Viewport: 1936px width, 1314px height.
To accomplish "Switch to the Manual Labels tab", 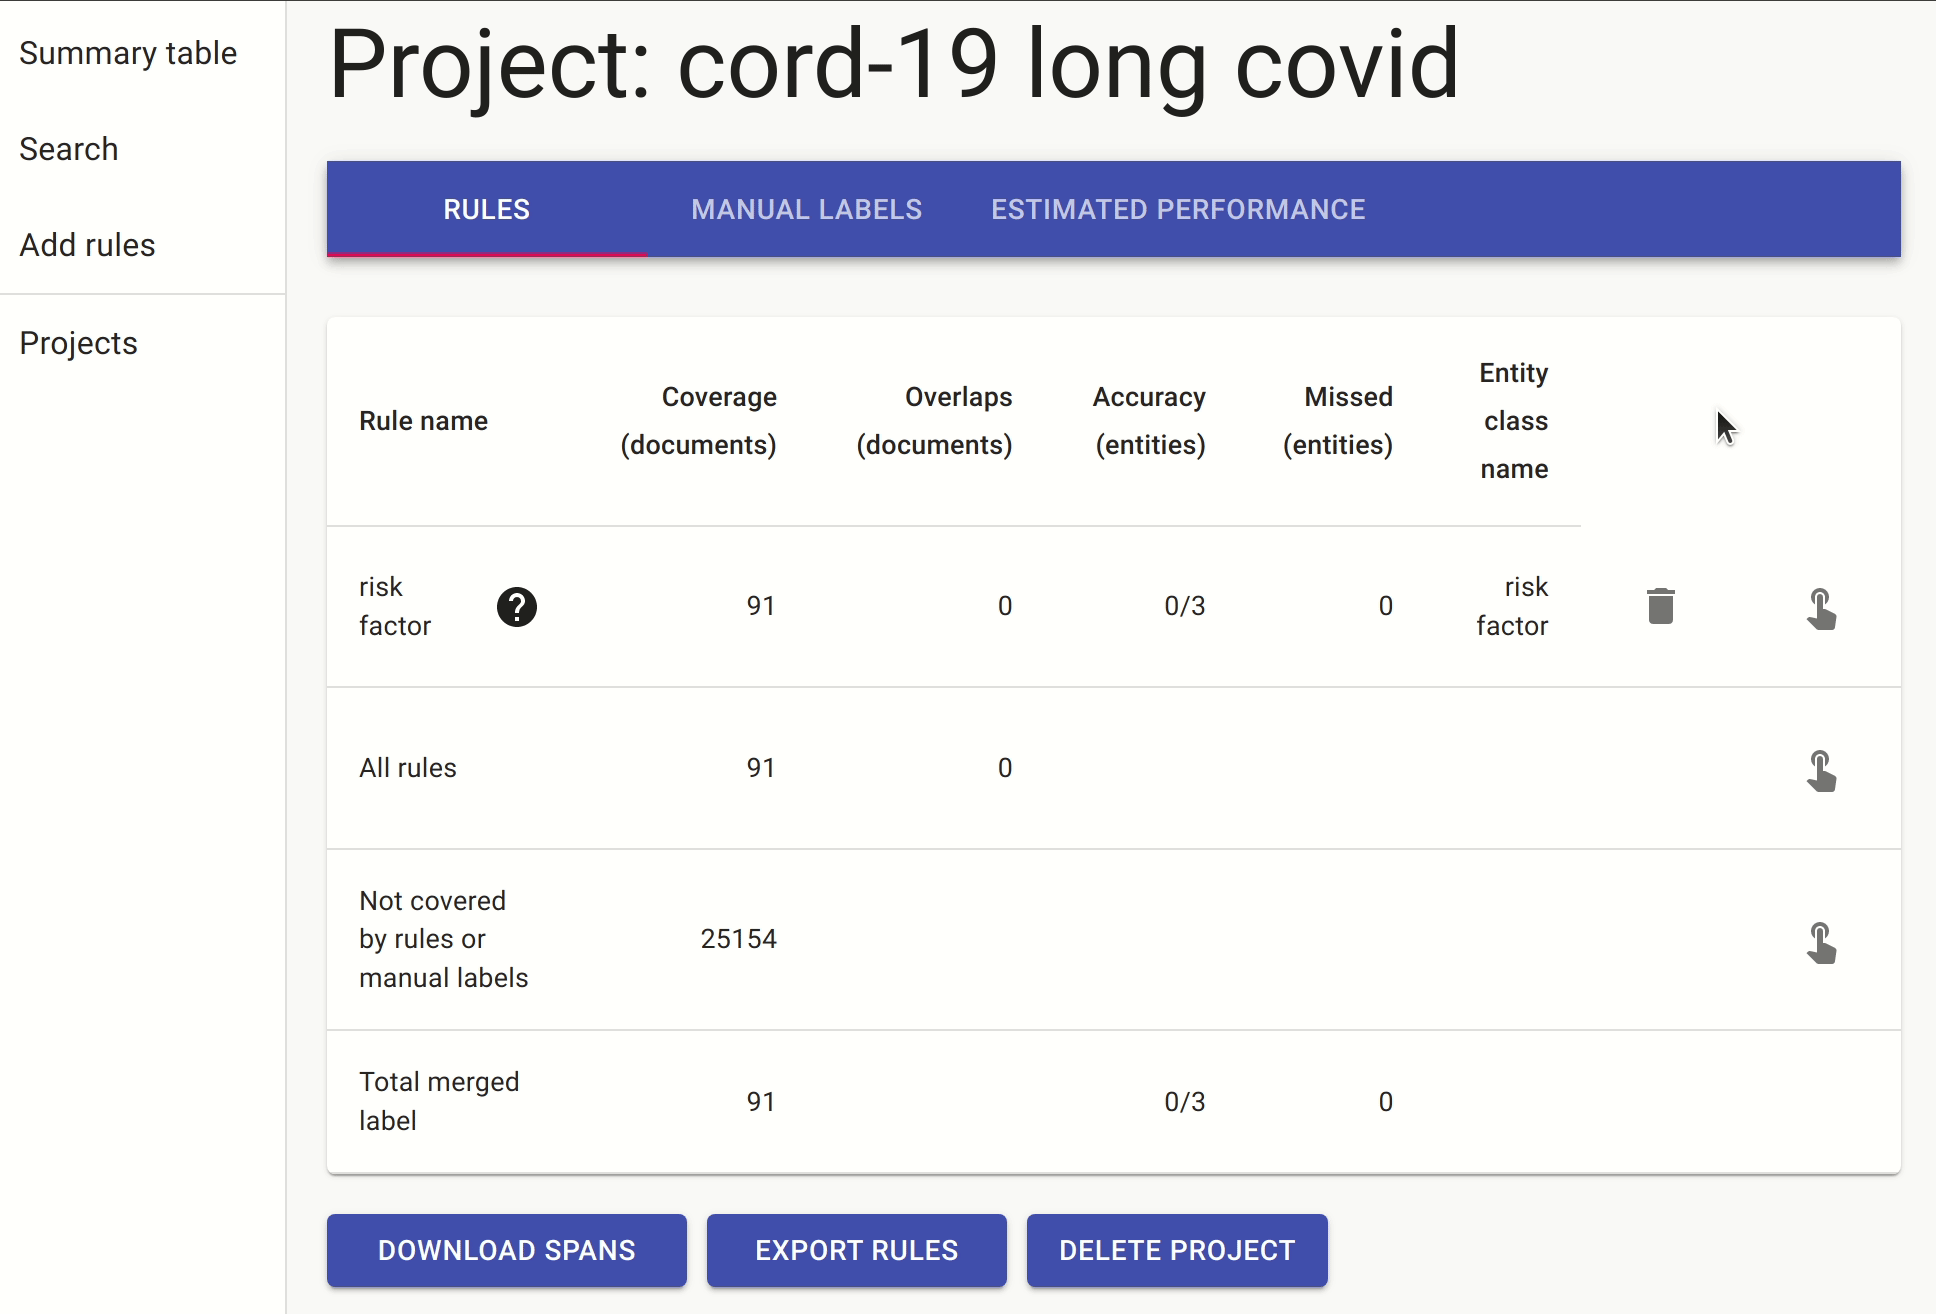I will (x=806, y=209).
